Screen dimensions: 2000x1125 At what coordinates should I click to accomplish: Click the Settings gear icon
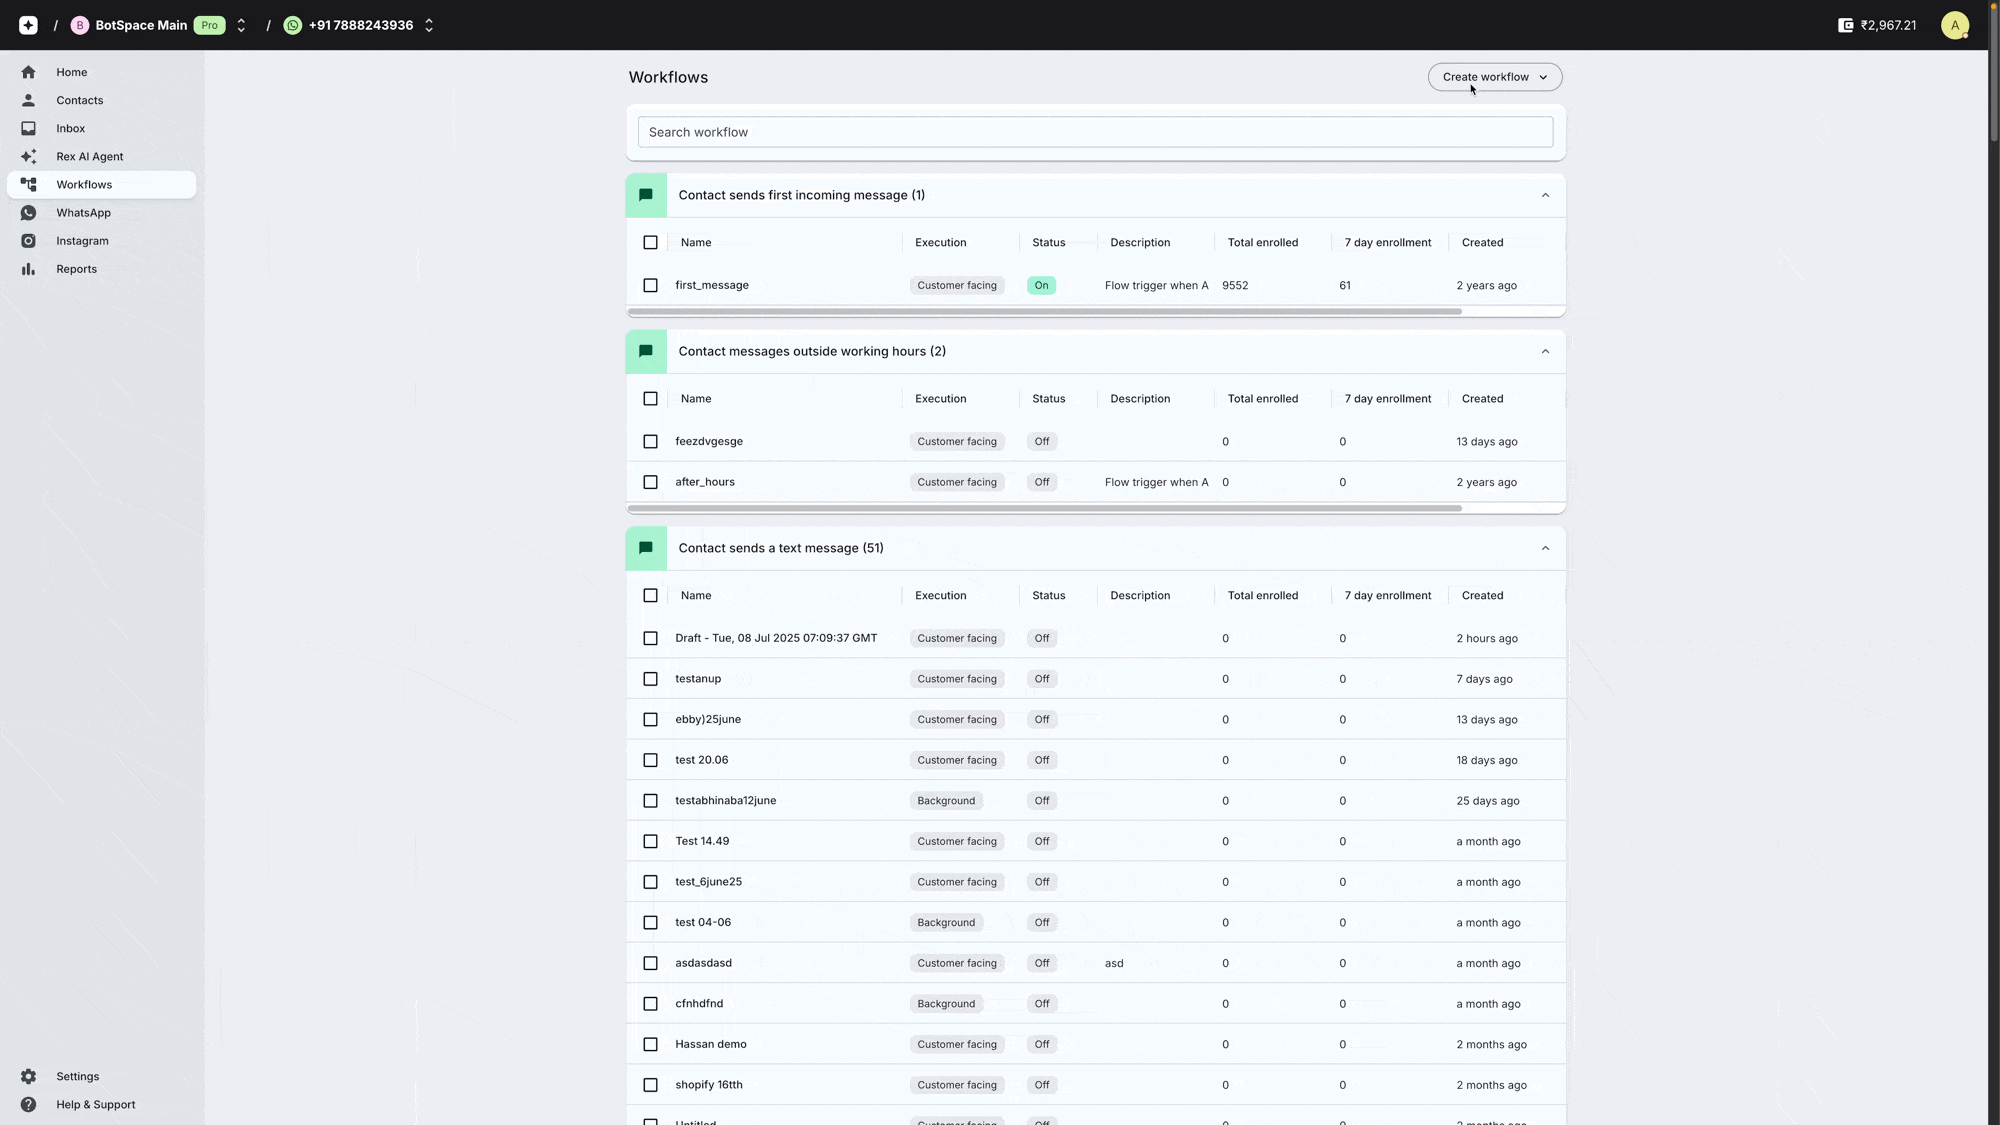pyautogui.click(x=28, y=1076)
